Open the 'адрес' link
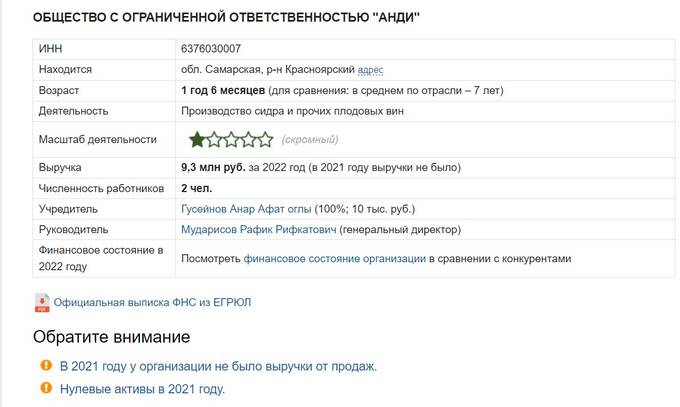Image resolution: width=680 pixels, height=407 pixels. 370,70
